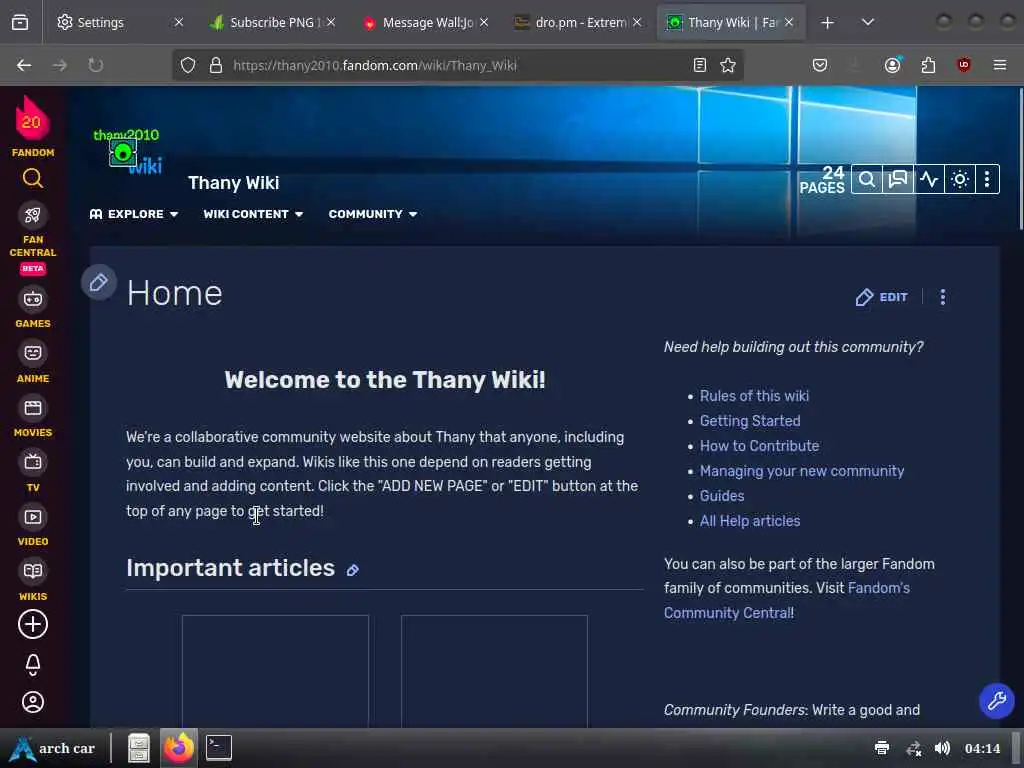Bookmark this page with the star
The width and height of the screenshot is (1024, 768).
point(728,65)
